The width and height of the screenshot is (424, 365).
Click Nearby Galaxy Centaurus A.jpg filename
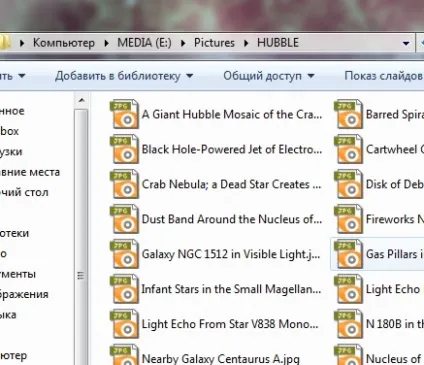pyautogui.click(x=221, y=359)
